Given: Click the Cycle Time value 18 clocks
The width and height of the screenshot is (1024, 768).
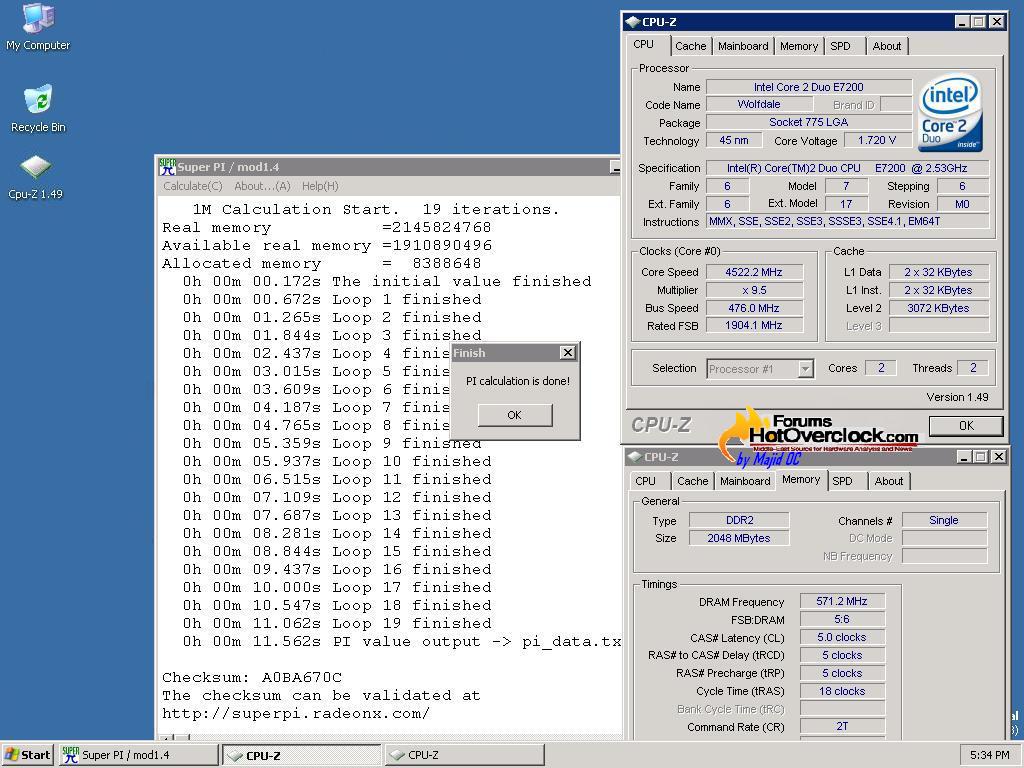Looking at the screenshot, I should pyautogui.click(x=842, y=691).
